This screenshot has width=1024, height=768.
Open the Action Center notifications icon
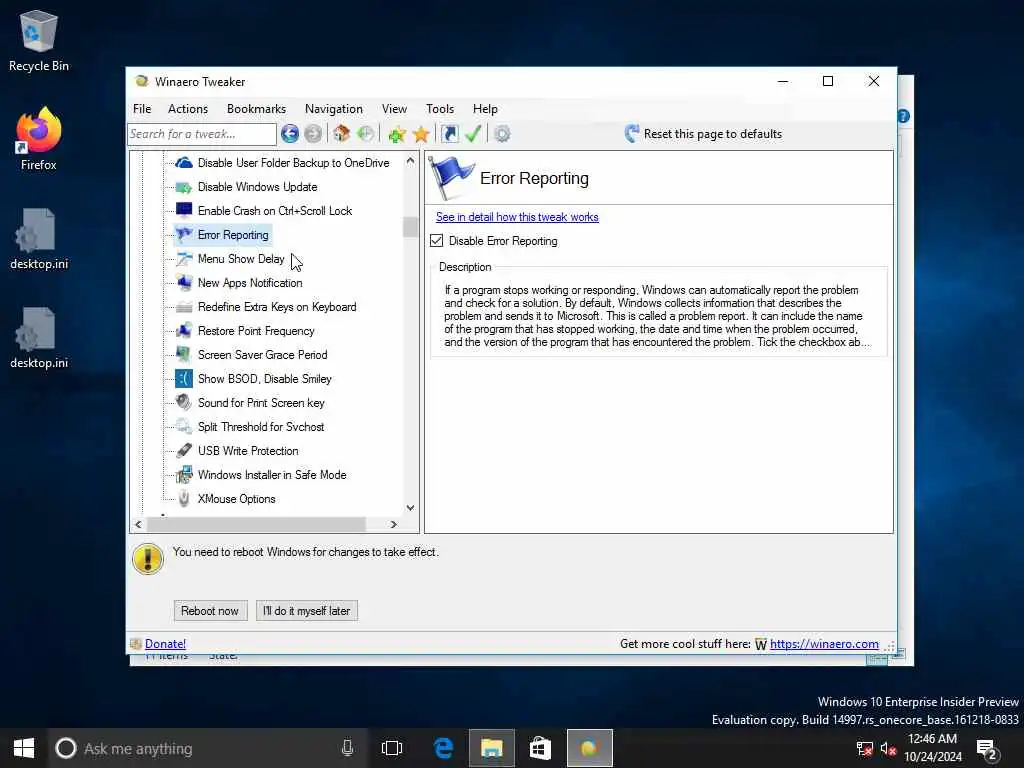(988, 749)
